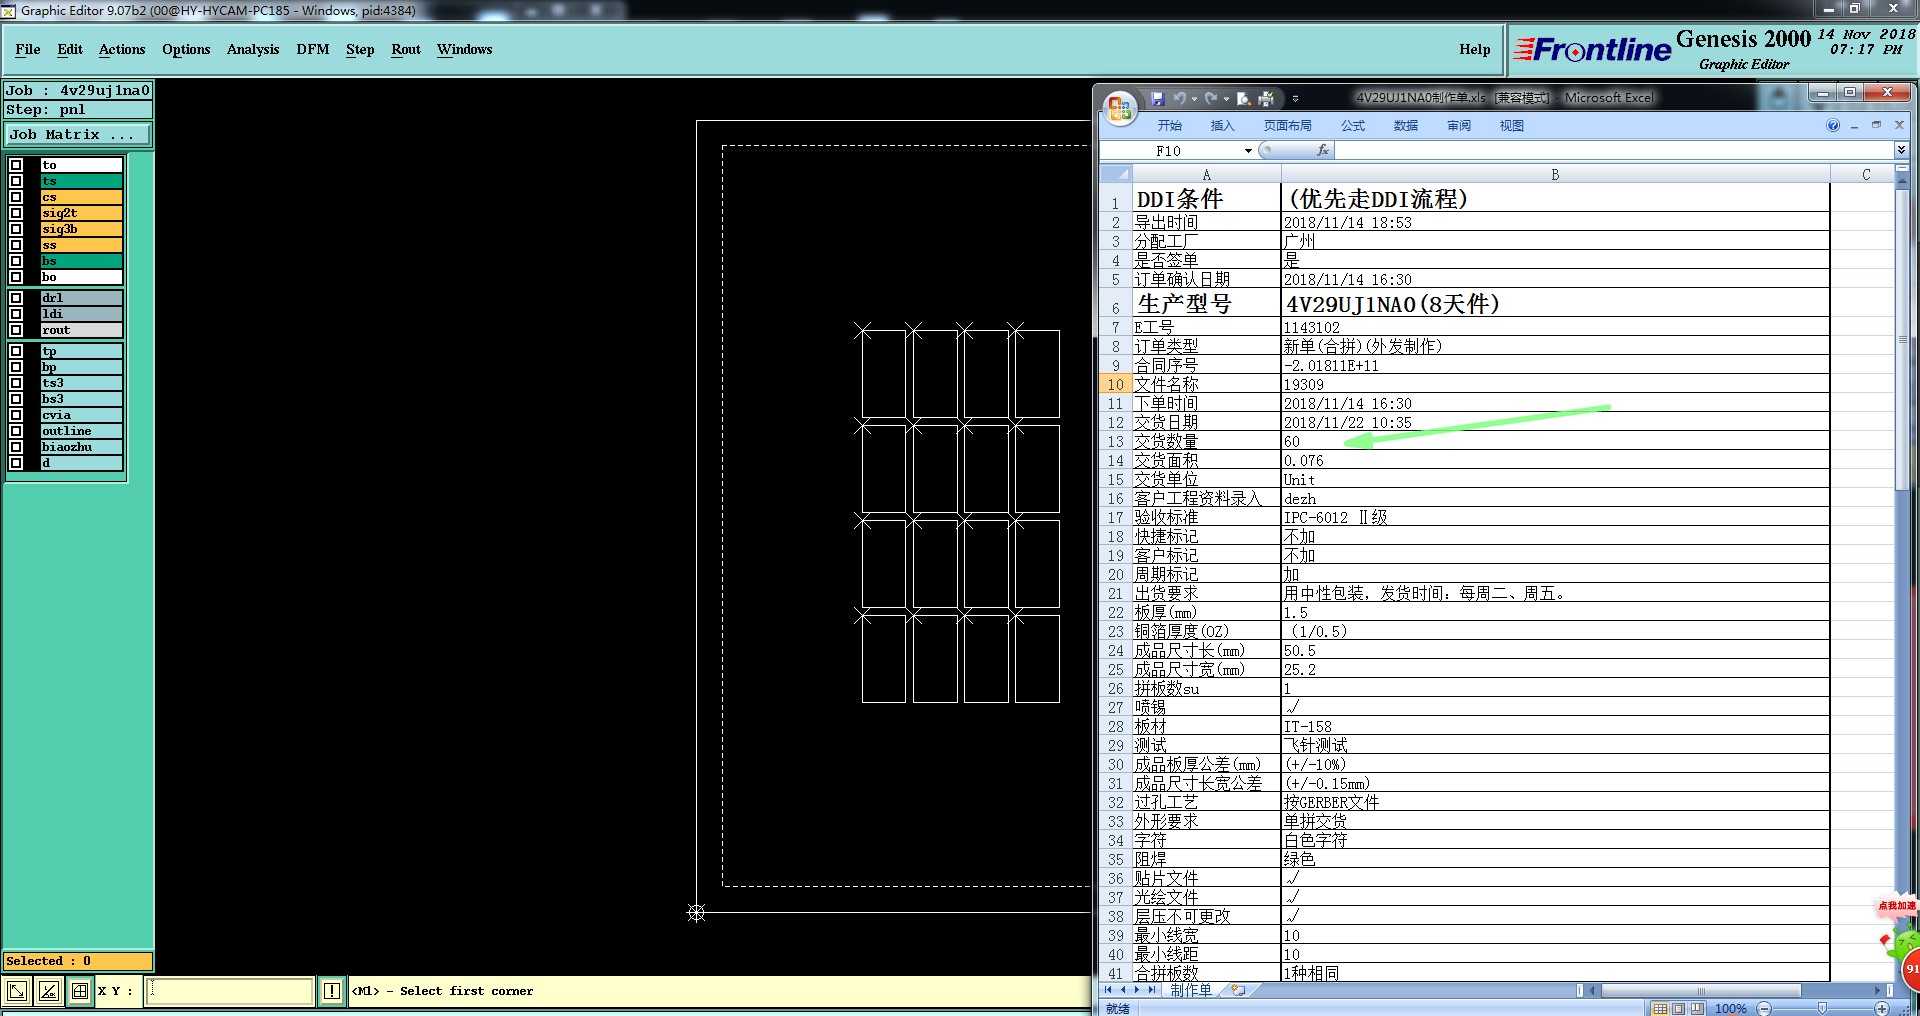Go to last sheet navigation arrow
This screenshot has height=1016, width=1920.
[1152, 990]
